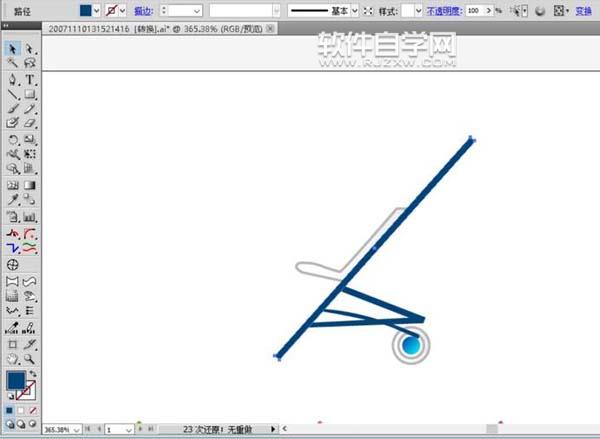
Task: Open the Recolor Artwork wheel icon
Action: (540, 11)
